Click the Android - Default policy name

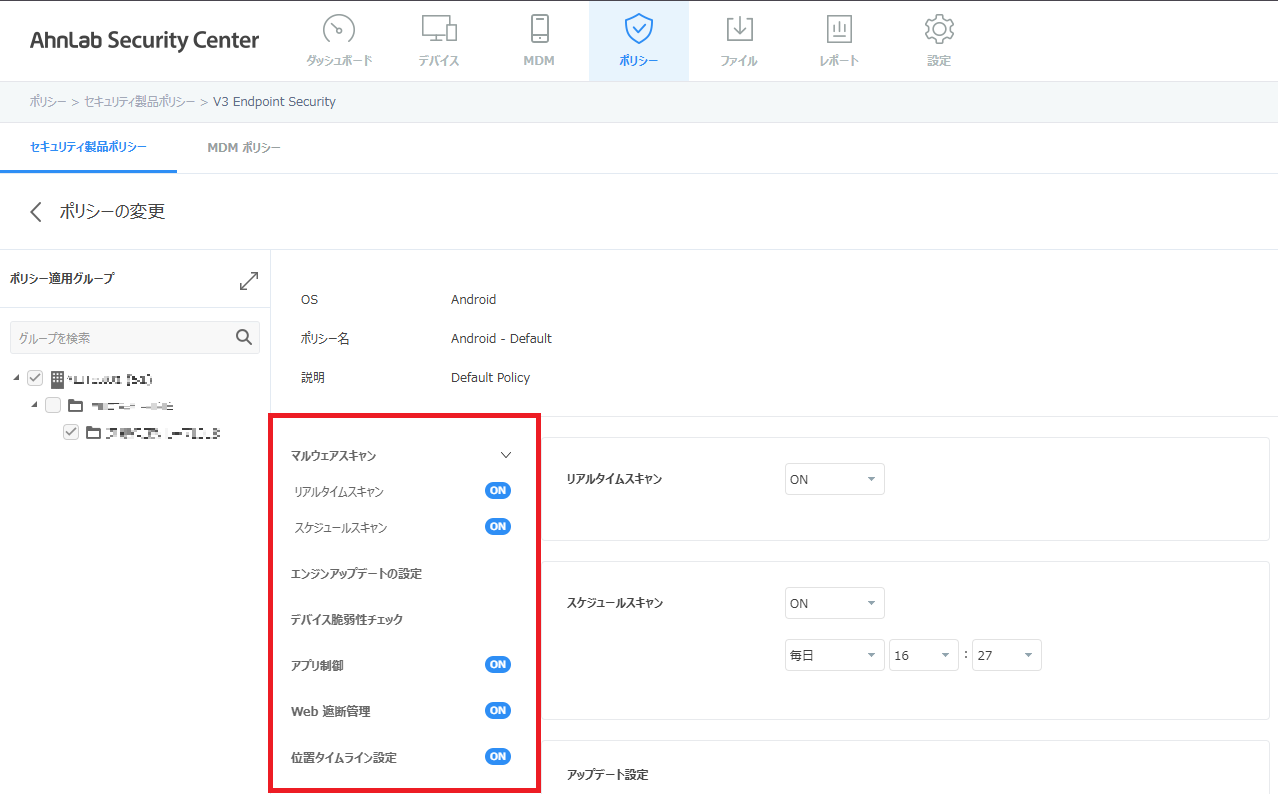501,338
